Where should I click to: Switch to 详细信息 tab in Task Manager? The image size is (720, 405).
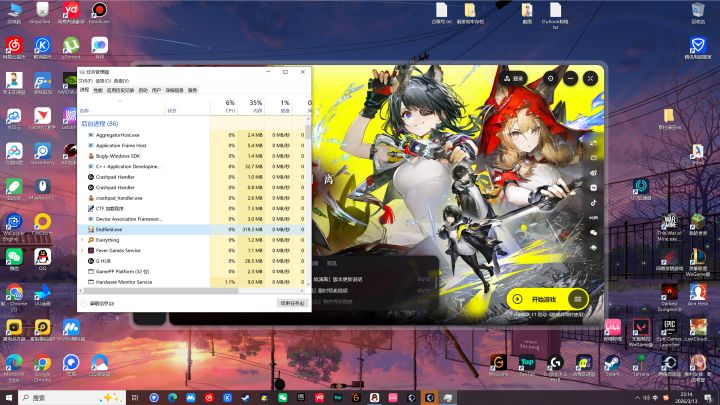174,90
